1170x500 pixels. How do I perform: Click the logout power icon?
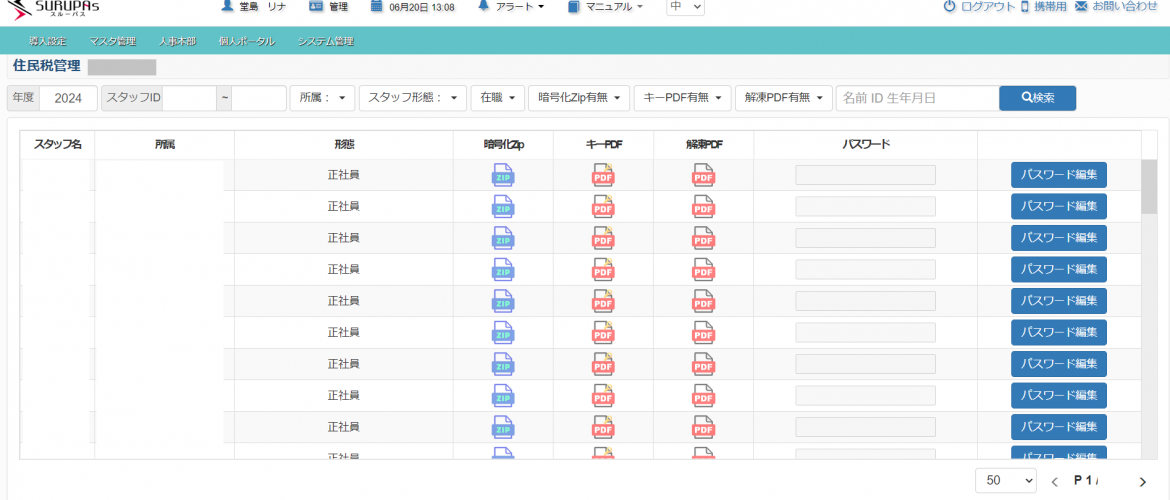[949, 6]
